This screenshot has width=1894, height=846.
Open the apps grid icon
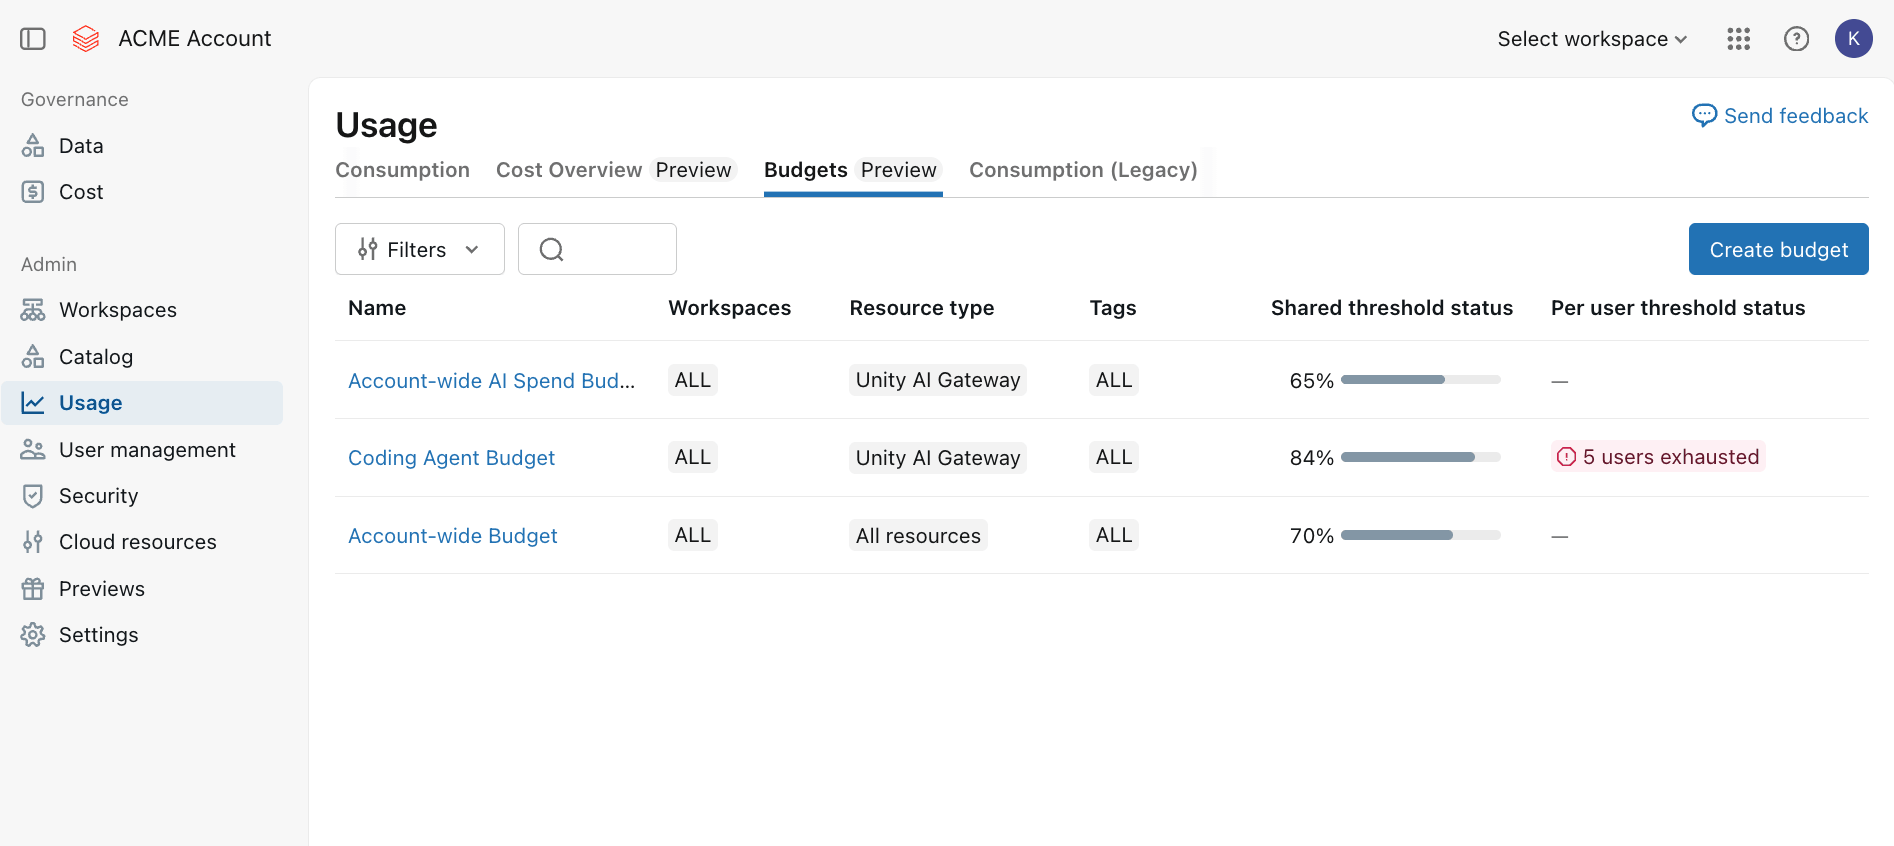pyautogui.click(x=1738, y=39)
